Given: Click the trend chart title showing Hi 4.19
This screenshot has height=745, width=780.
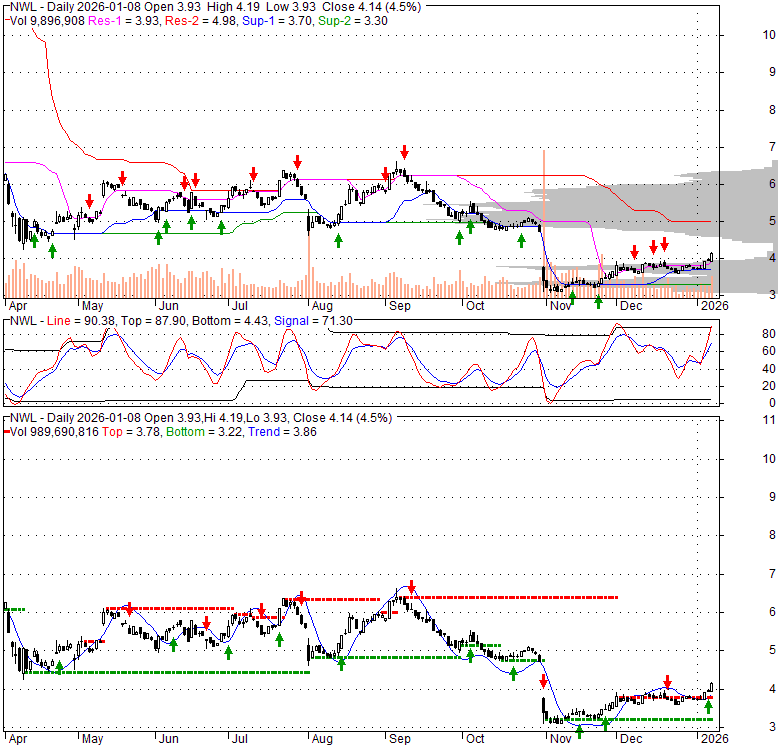Looking at the screenshot, I should pos(201,418).
